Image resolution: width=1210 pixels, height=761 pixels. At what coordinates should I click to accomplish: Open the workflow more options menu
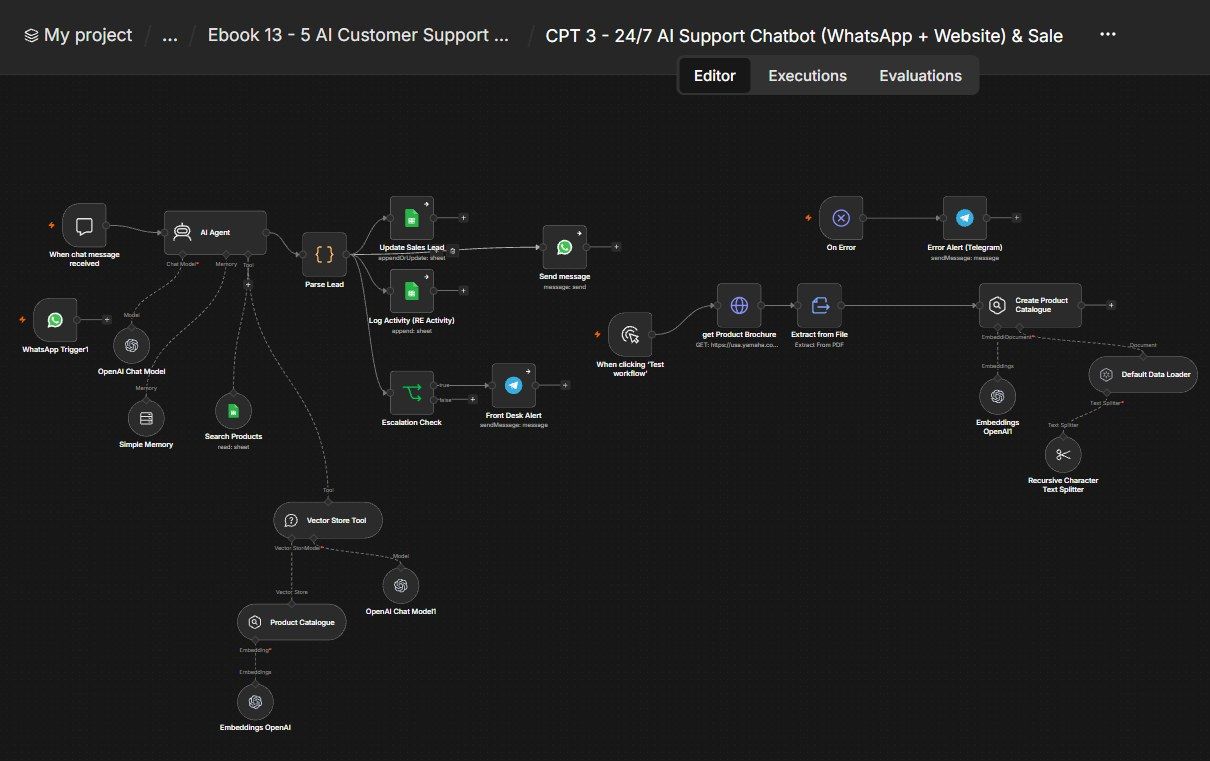(1107, 34)
